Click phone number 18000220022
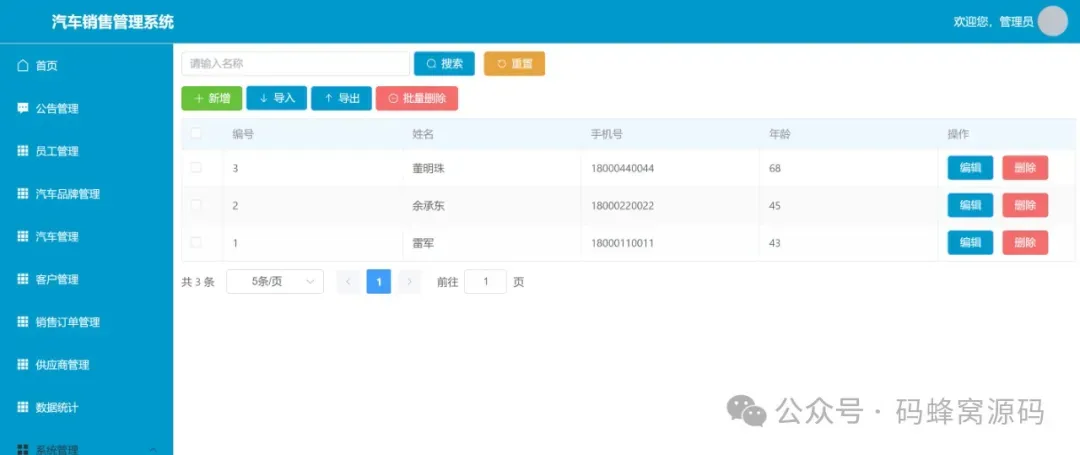 tap(623, 205)
